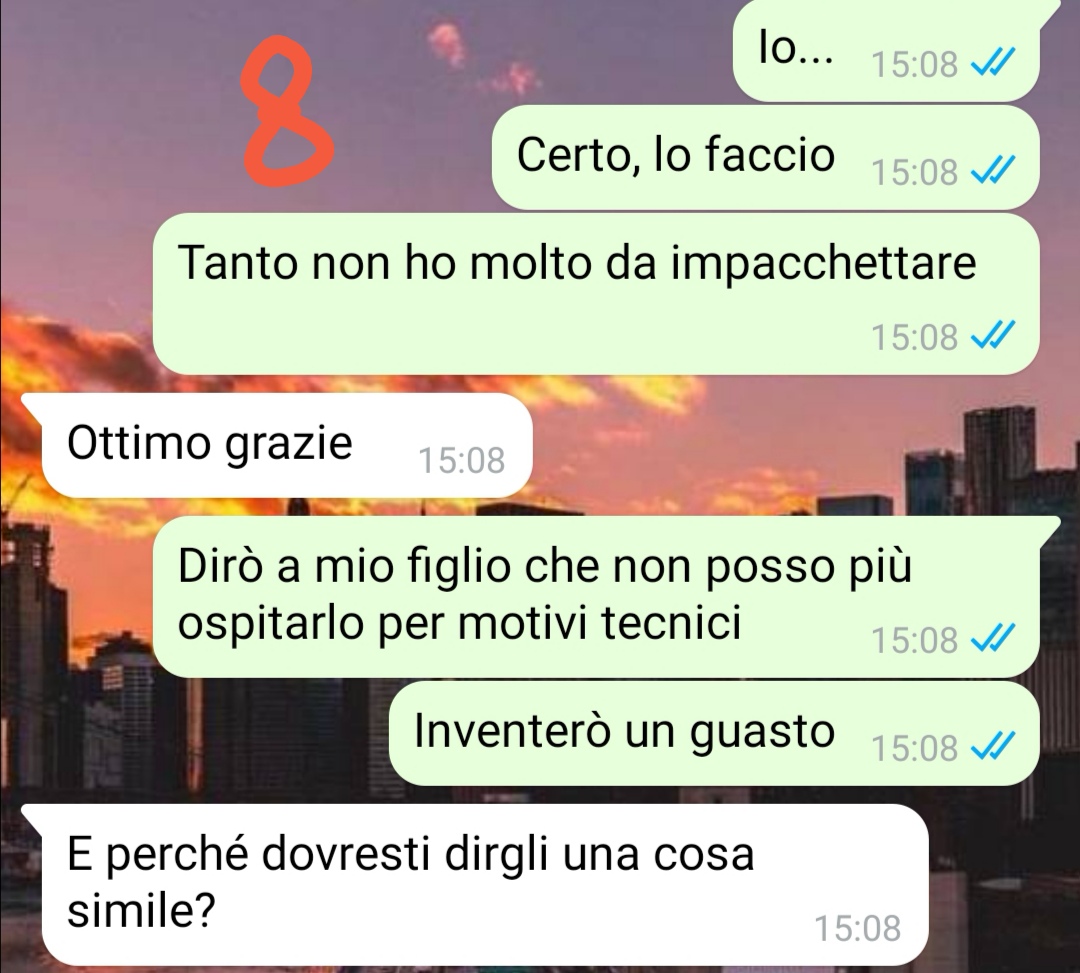
Task: Click the blue double check on 'Certo, lo faccio'
Action: click(x=993, y=171)
